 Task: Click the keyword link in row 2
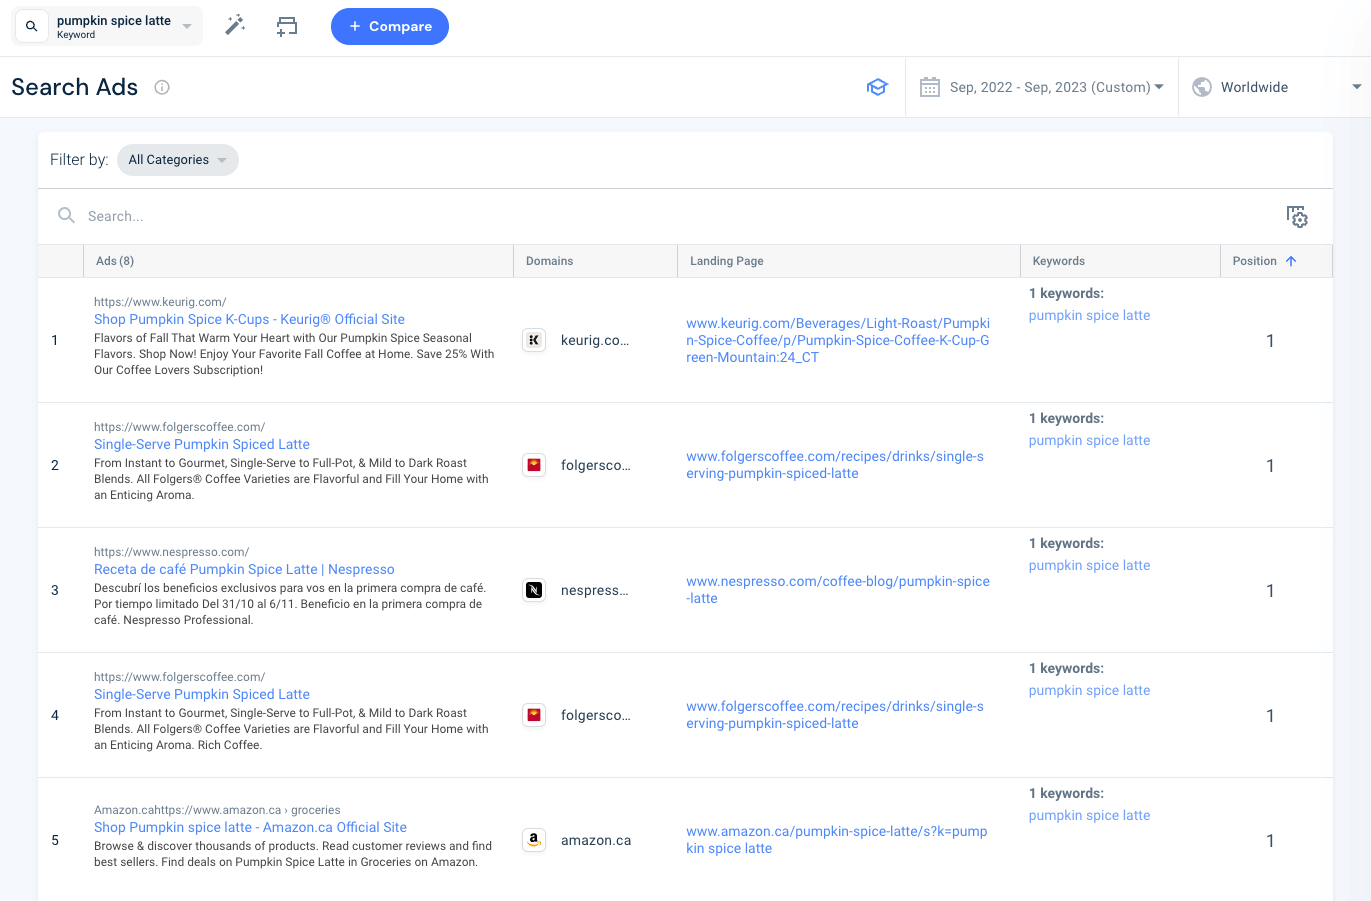(x=1089, y=440)
